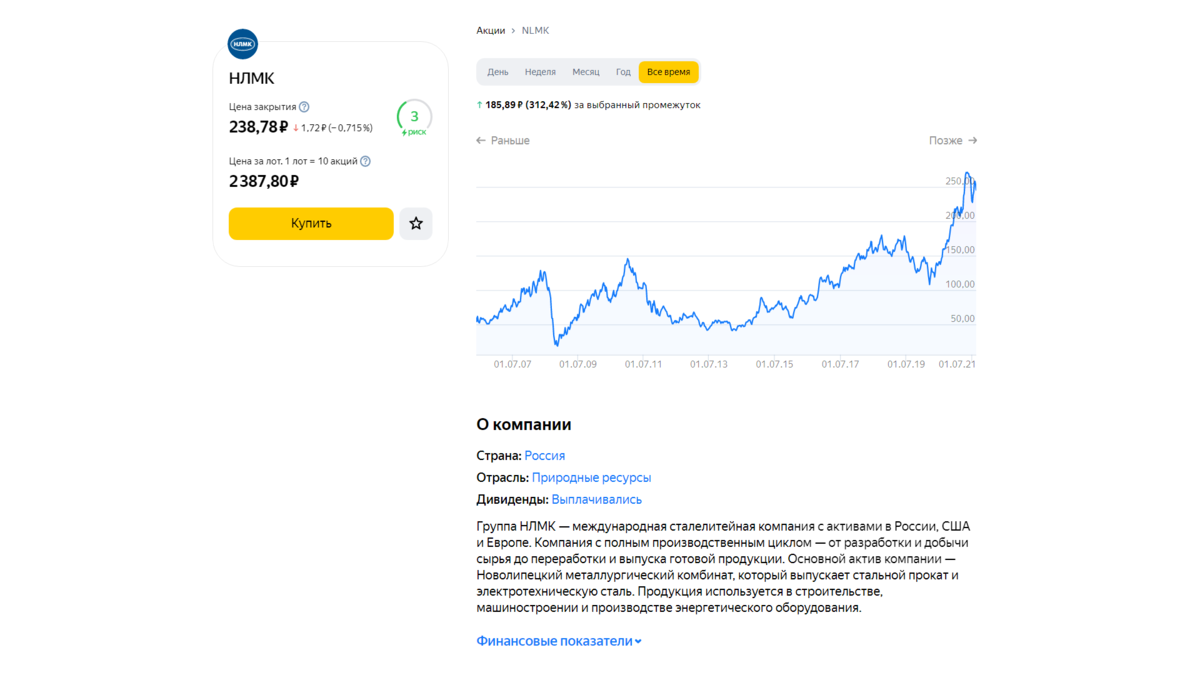
Task: Expand the Финансовые показатели section
Action: click(559, 641)
